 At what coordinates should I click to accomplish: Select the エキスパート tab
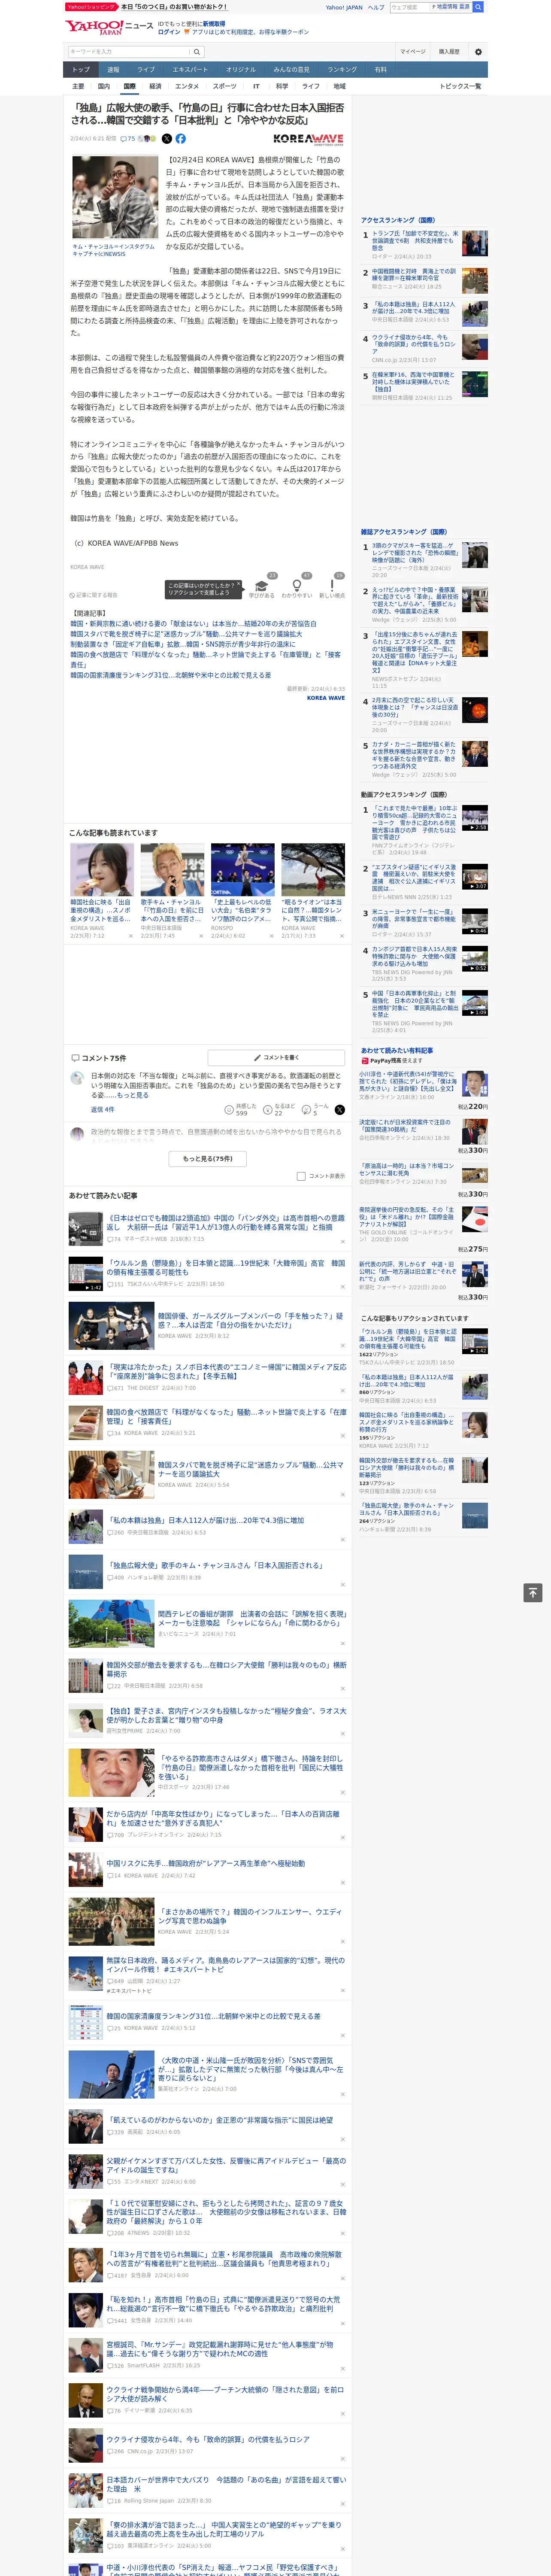(190, 69)
